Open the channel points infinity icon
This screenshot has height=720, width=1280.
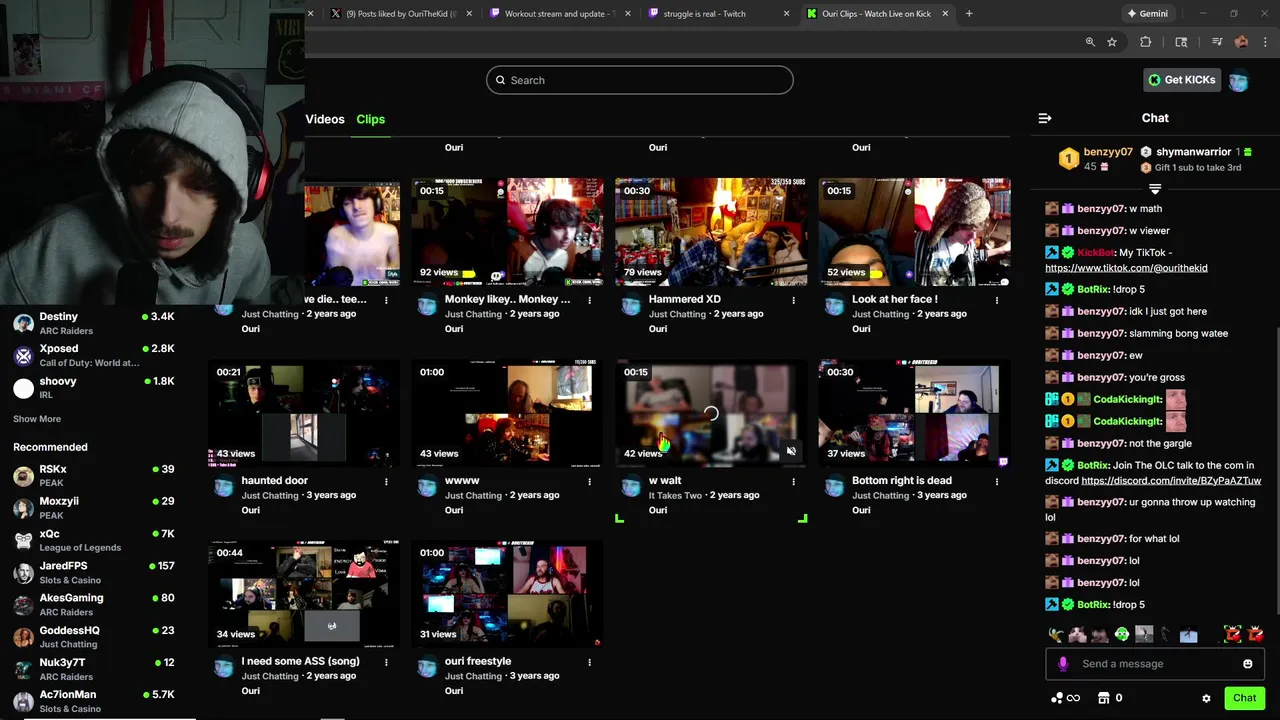click(x=1066, y=698)
